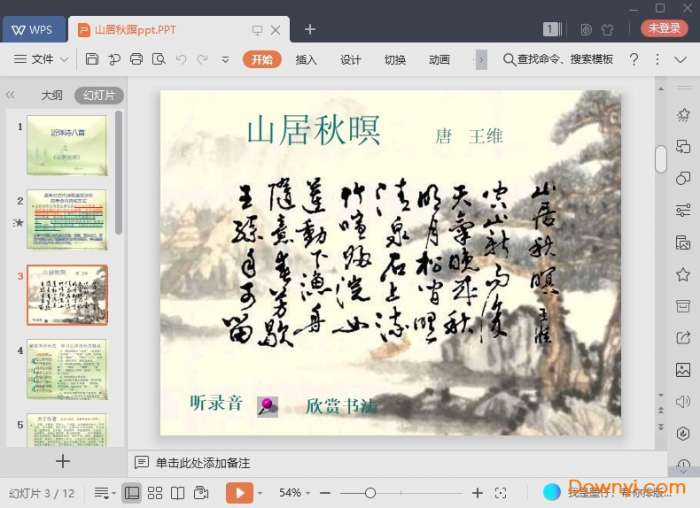This screenshot has width=700, height=508.
Task: Click the 唐 王维 author text
Action: (469, 136)
